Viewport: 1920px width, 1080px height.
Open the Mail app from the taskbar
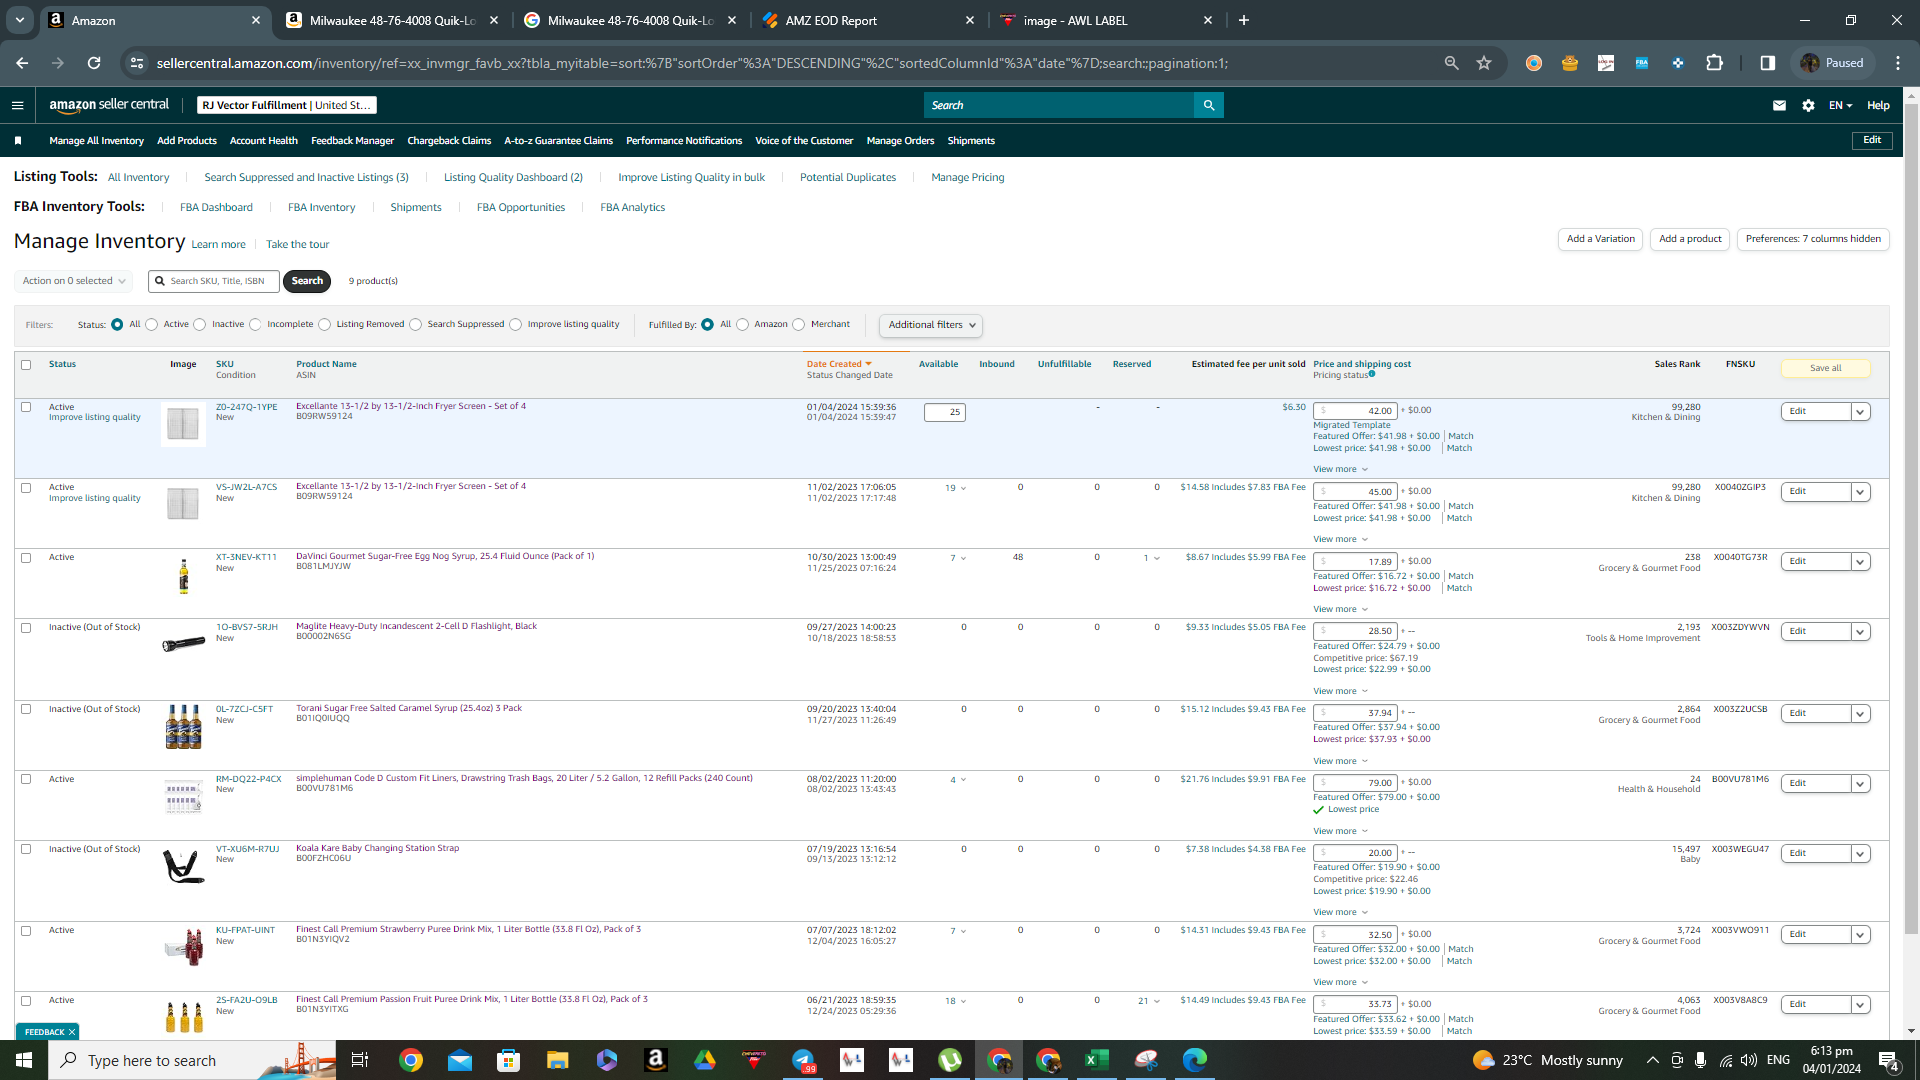[459, 1060]
